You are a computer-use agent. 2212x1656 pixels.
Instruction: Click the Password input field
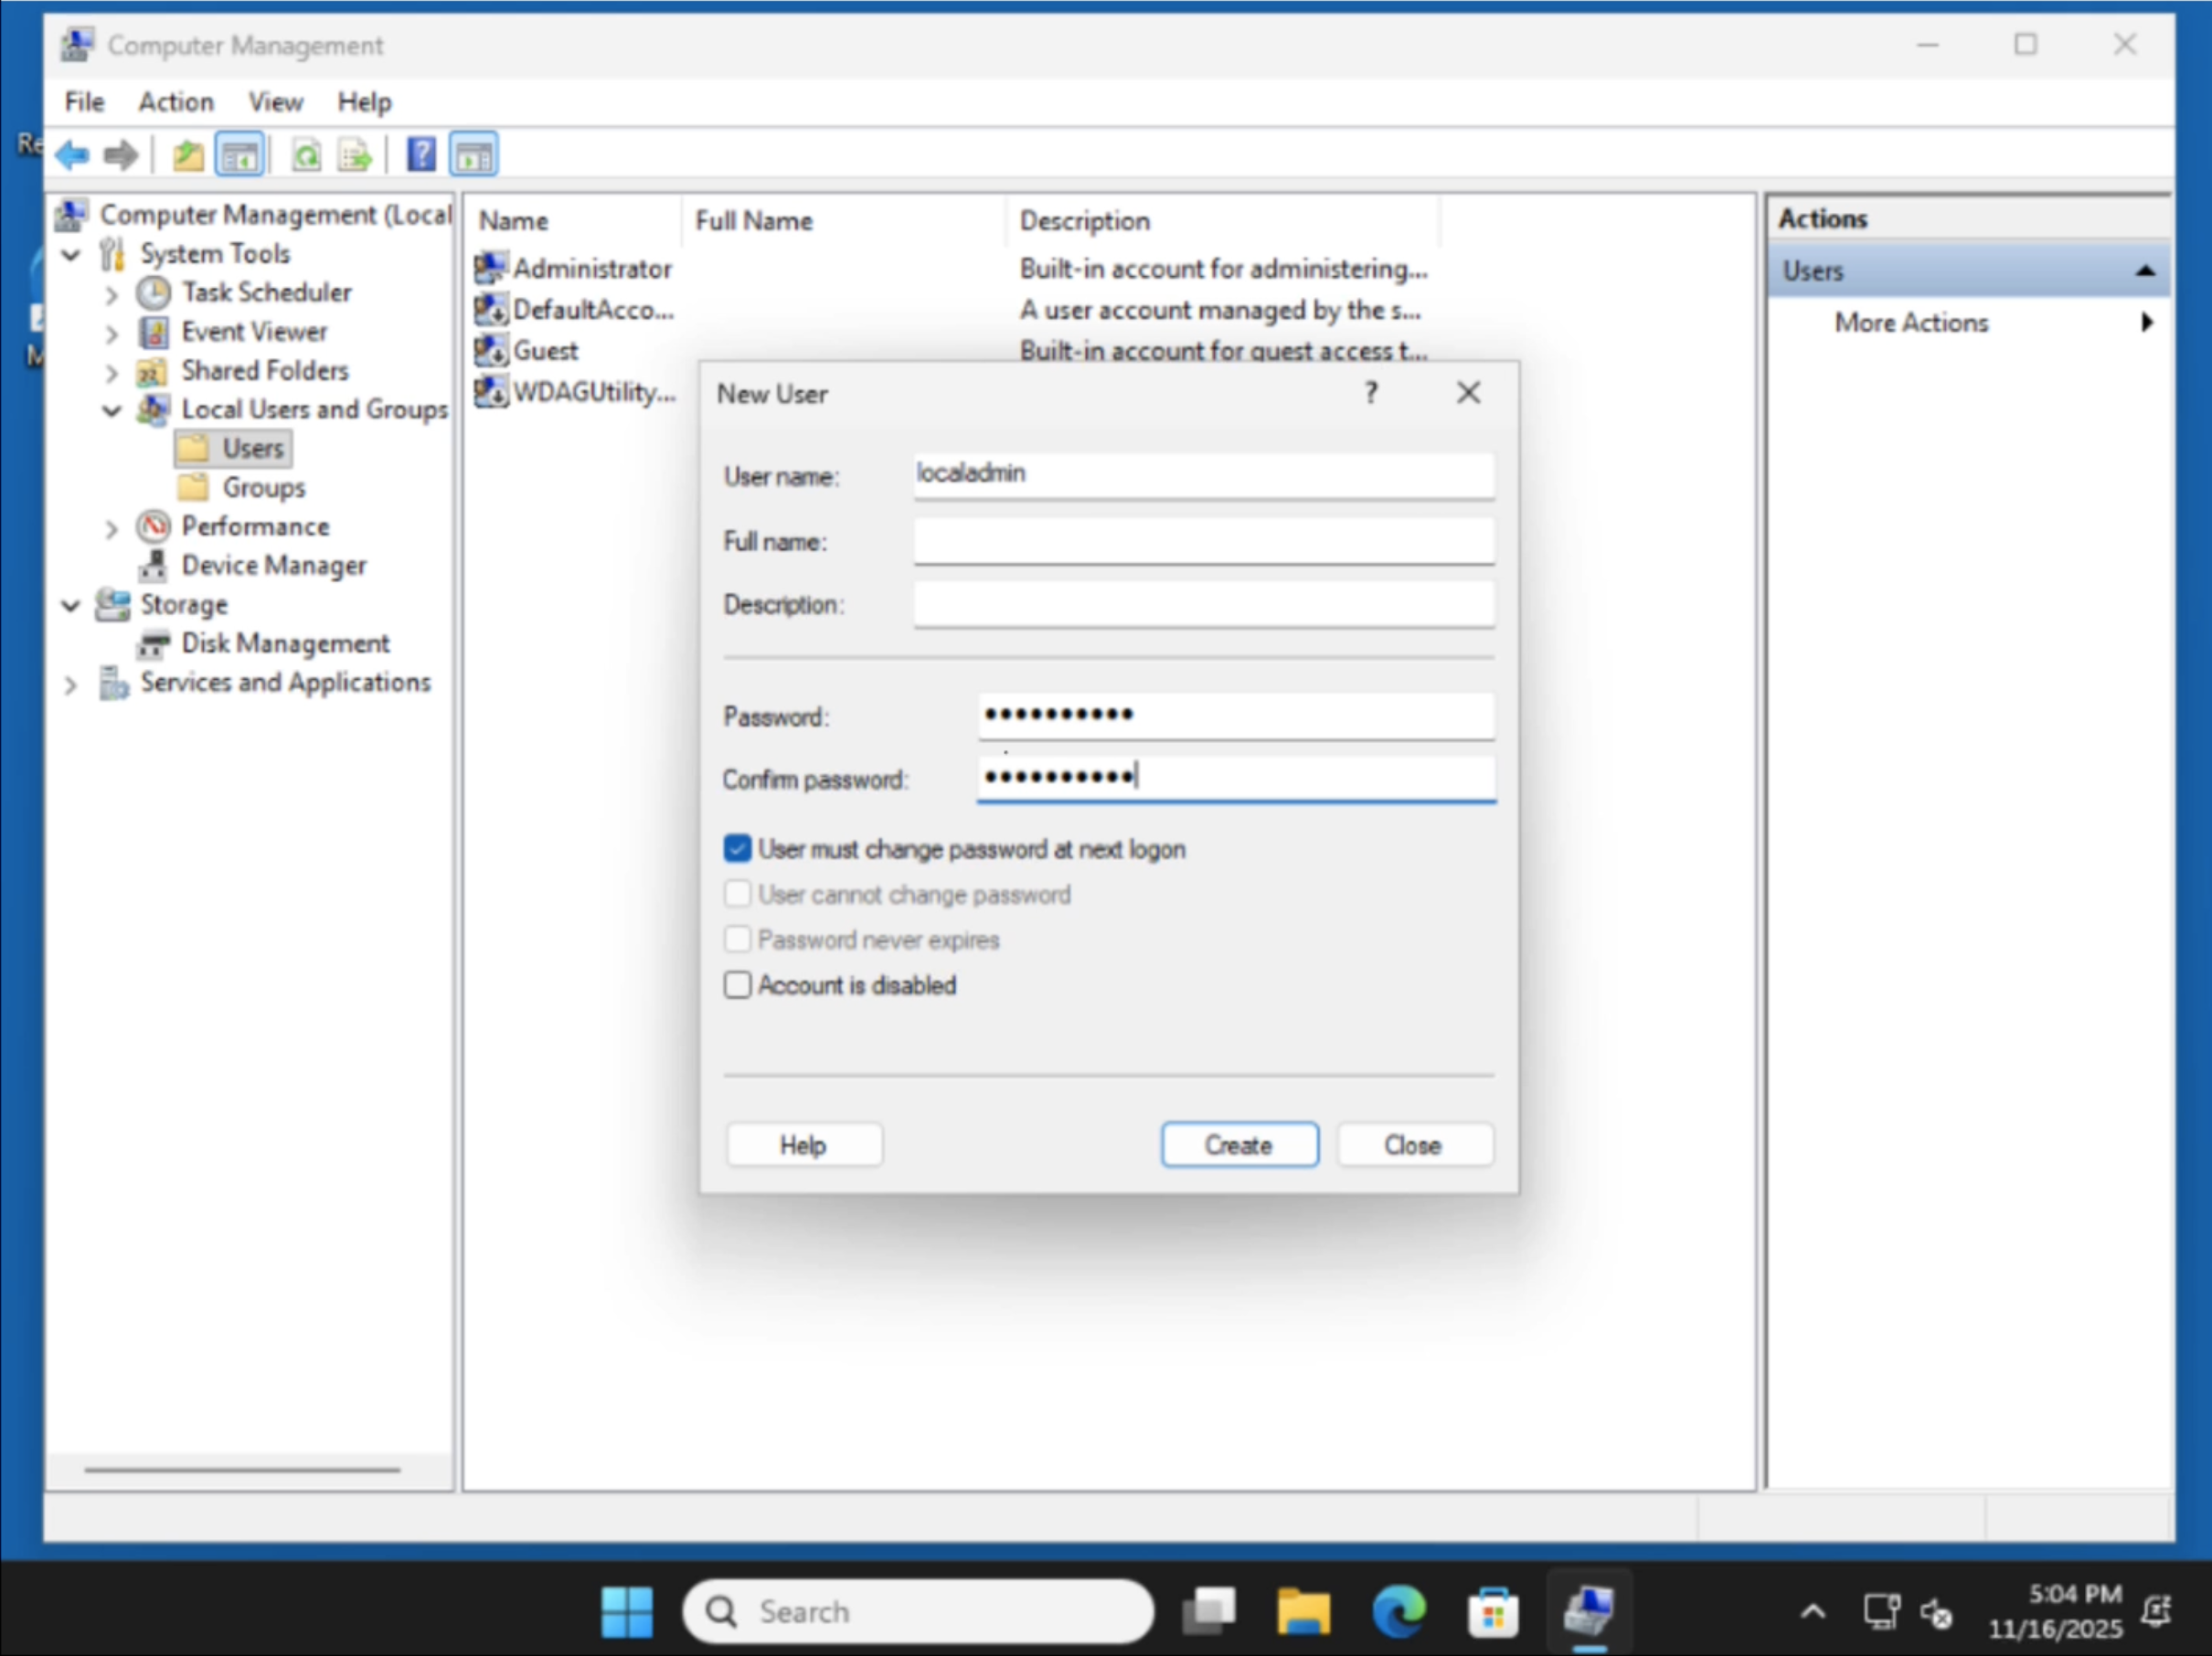pyautogui.click(x=1236, y=715)
